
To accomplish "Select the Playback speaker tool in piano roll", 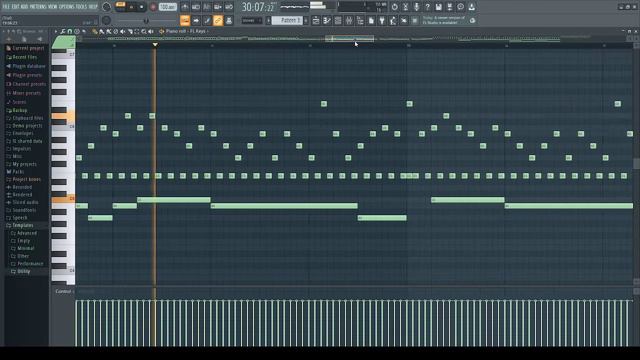I will [x=151, y=31].
